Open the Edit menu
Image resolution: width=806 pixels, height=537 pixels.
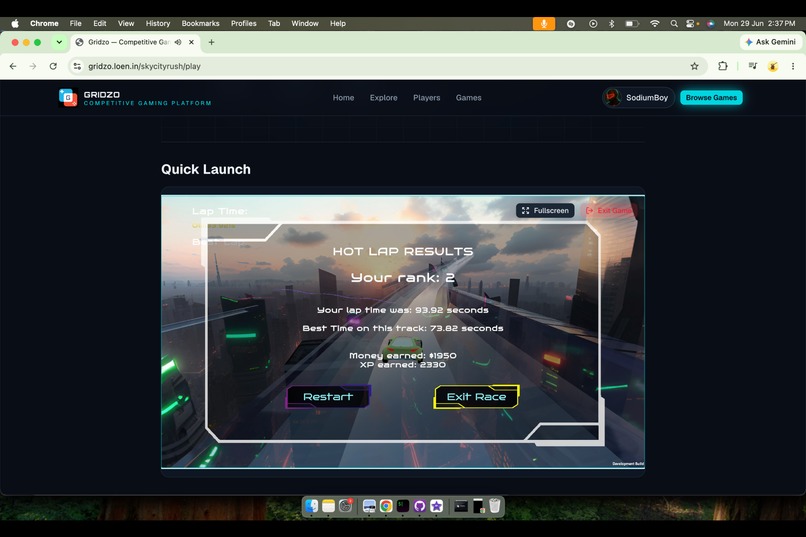100,24
